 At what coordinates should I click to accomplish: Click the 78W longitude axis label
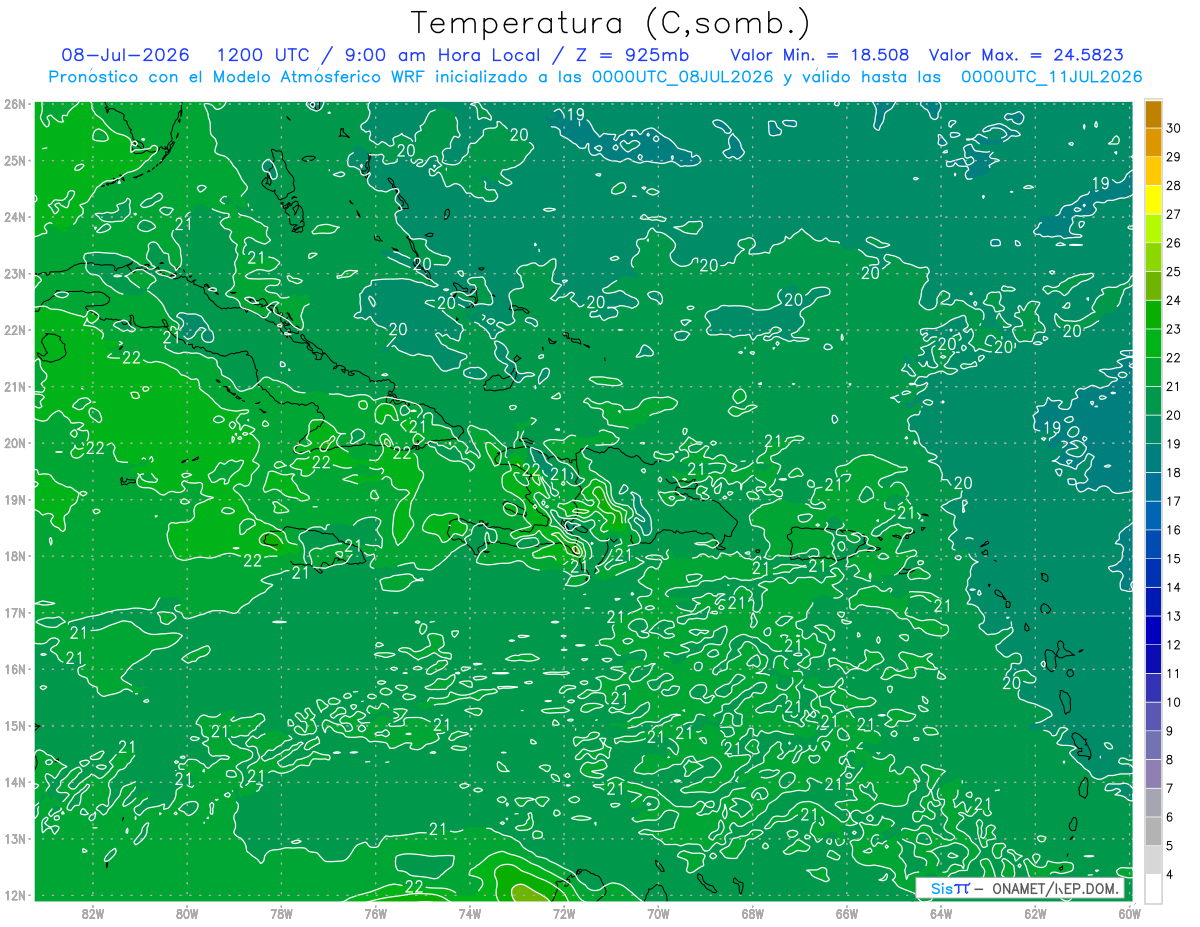(281, 913)
